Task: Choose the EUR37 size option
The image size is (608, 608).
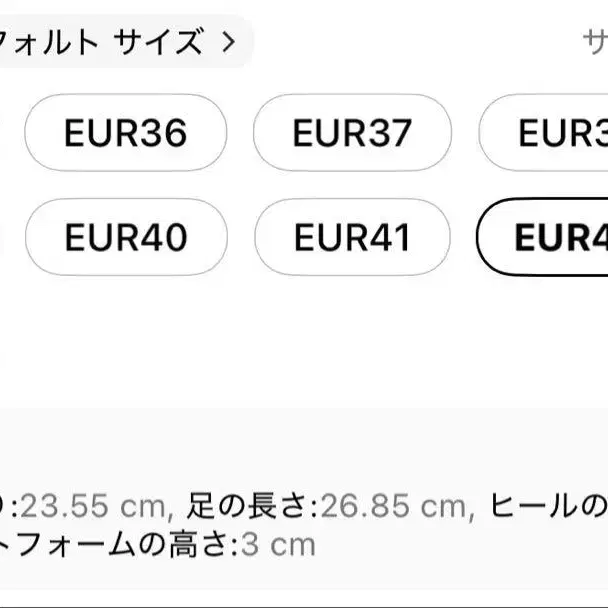Action: pos(352,133)
